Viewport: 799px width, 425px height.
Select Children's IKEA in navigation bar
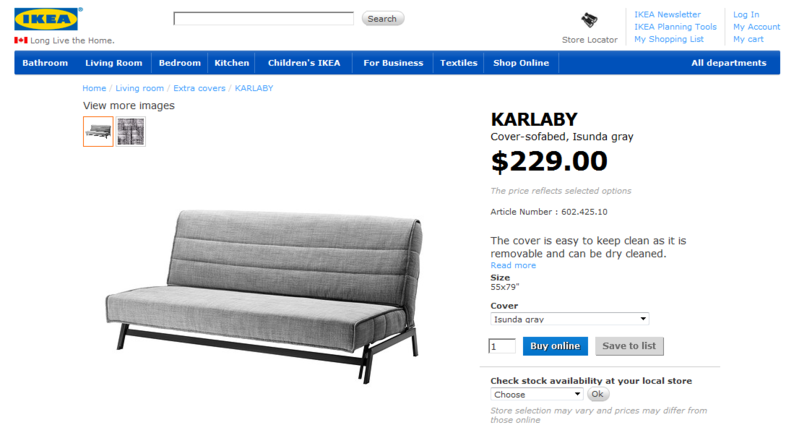coord(304,63)
